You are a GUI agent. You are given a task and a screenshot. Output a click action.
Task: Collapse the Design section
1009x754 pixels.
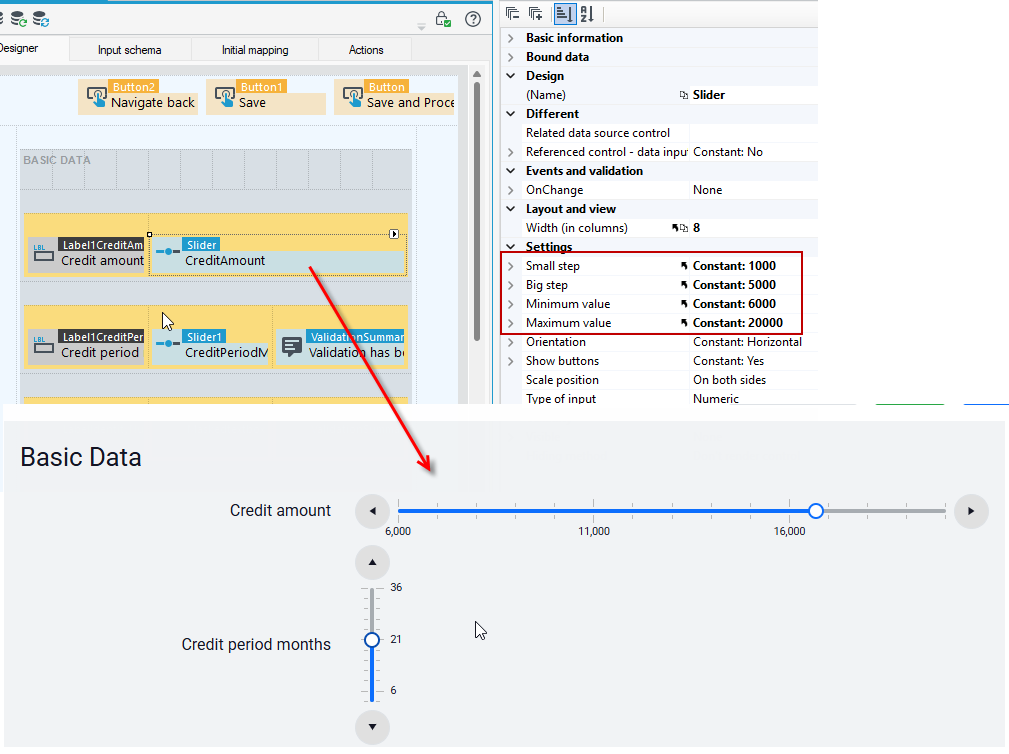(x=510, y=76)
